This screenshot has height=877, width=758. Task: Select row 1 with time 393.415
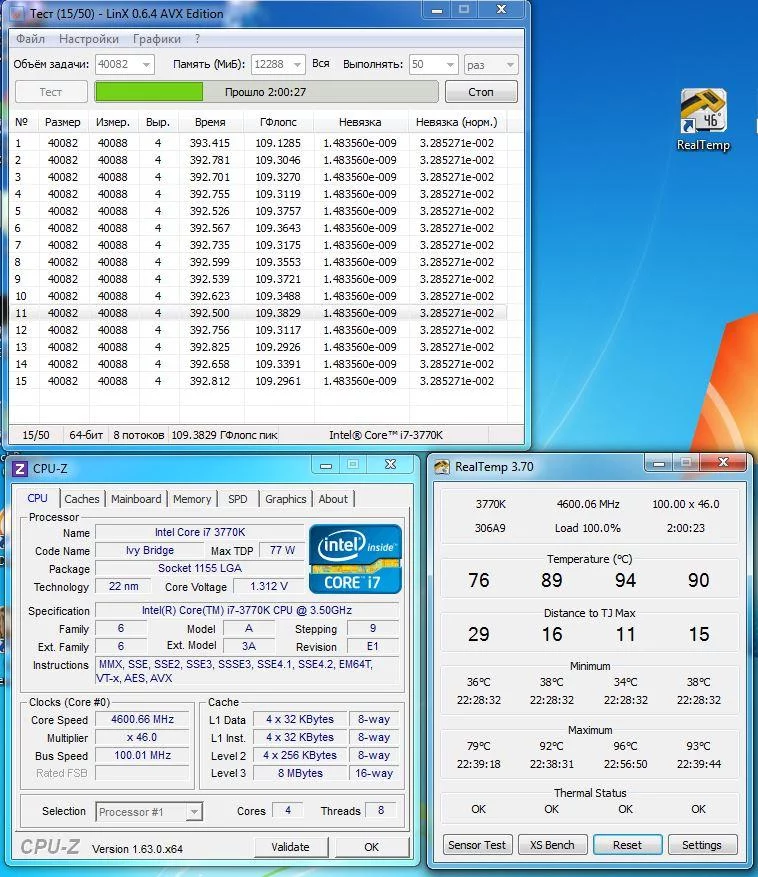click(x=258, y=143)
